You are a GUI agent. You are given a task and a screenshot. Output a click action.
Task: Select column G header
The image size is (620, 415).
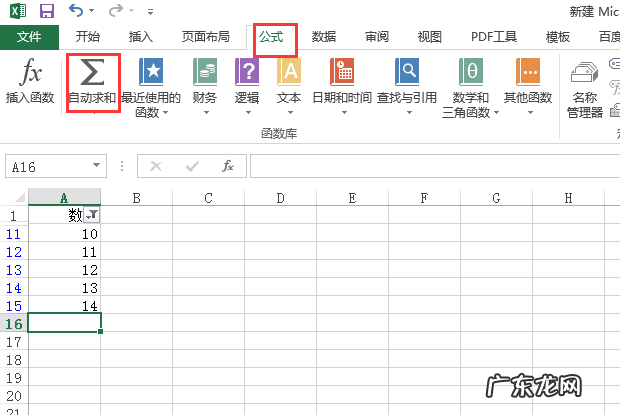496,198
